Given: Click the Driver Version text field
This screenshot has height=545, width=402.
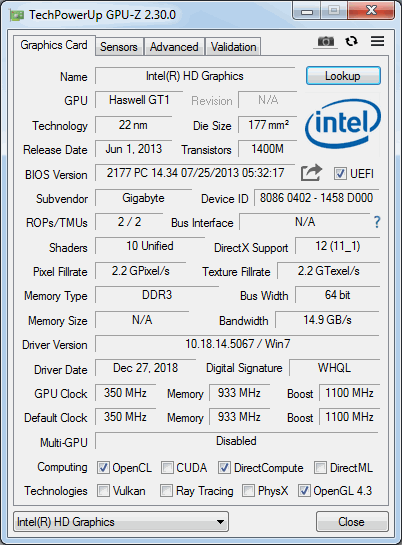Looking at the screenshot, I should pos(237,344).
